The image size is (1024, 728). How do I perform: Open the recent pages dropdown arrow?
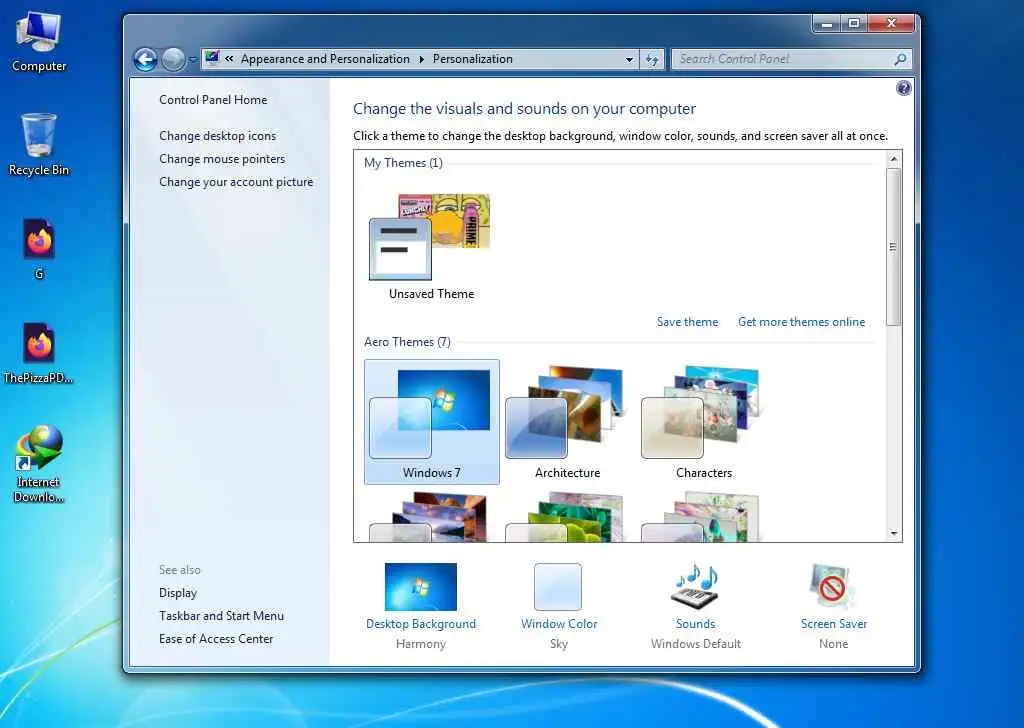[x=193, y=59]
